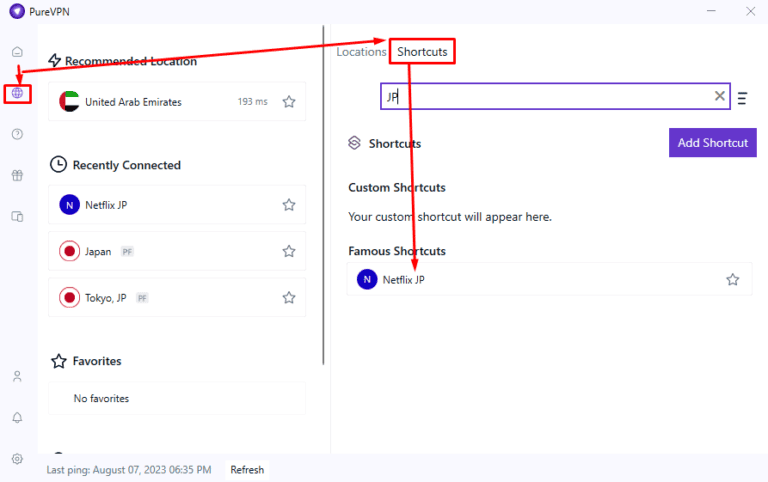This screenshot has width=768, height=482.
Task: Click the N icon of Famous Netflix JP
Action: (367, 279)
